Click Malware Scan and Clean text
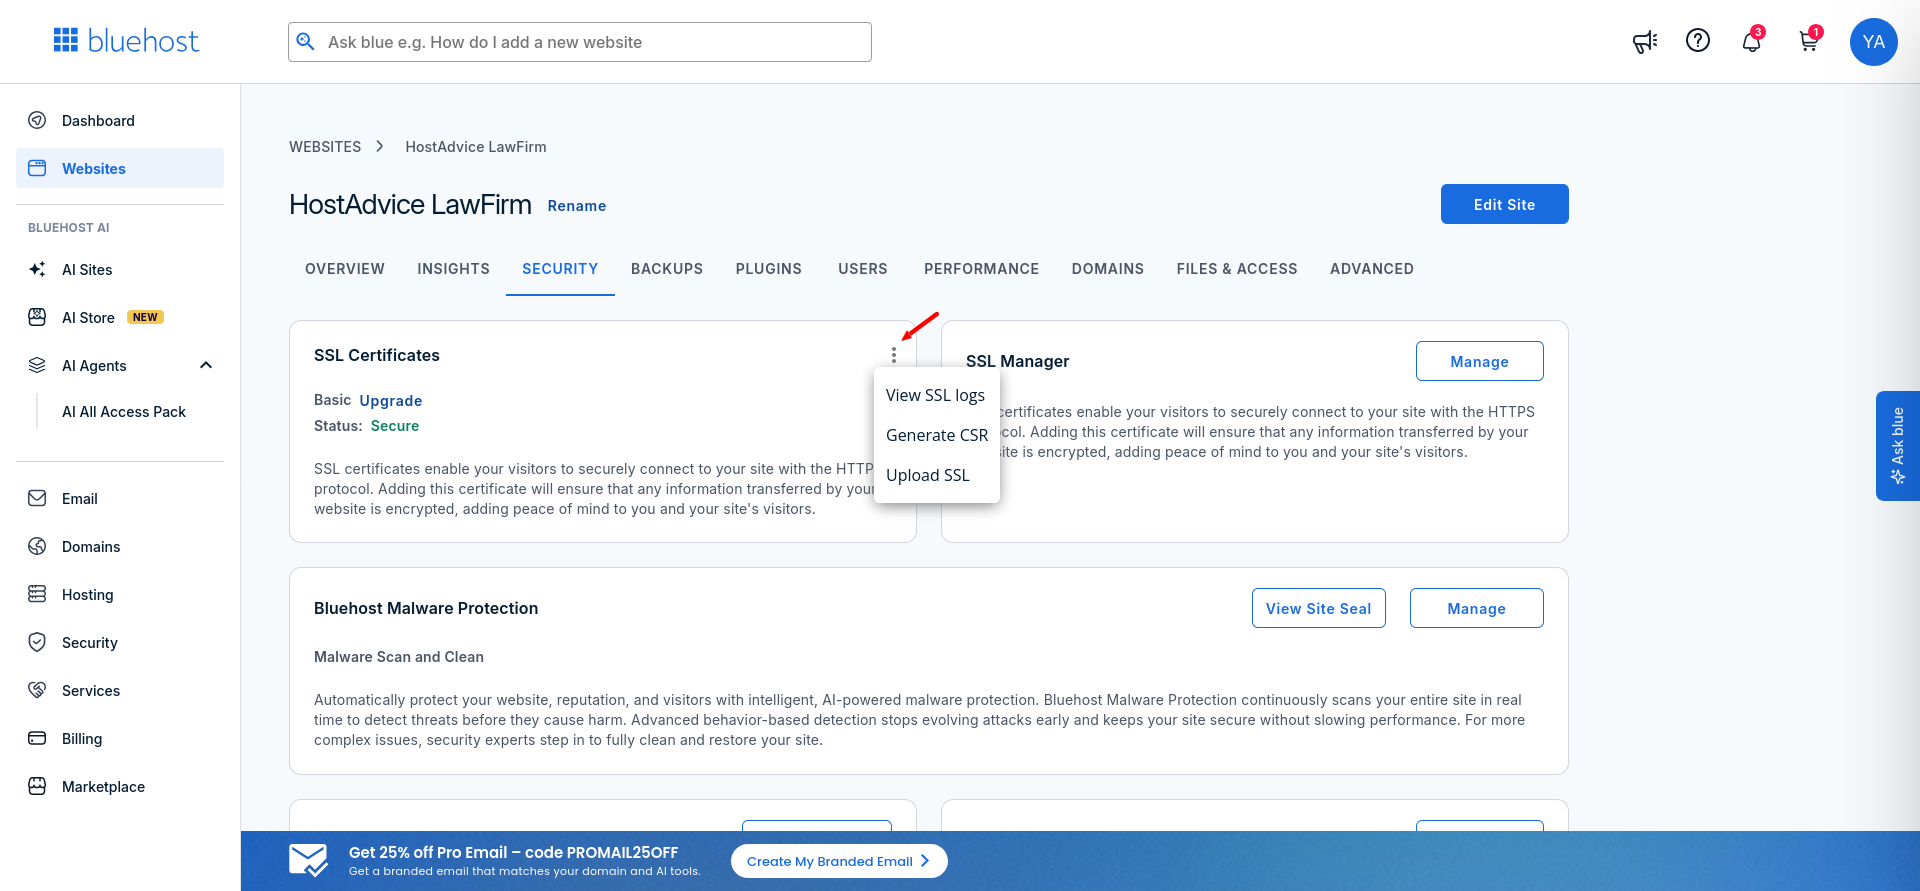 coord(399,657)
